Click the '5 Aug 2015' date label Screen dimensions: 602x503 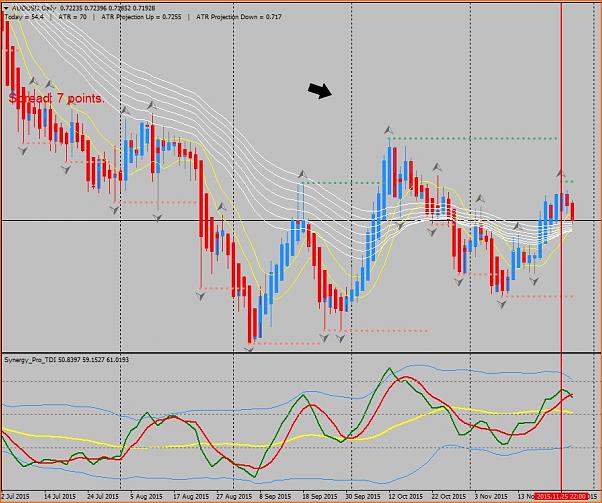click(x=144, y=496)
